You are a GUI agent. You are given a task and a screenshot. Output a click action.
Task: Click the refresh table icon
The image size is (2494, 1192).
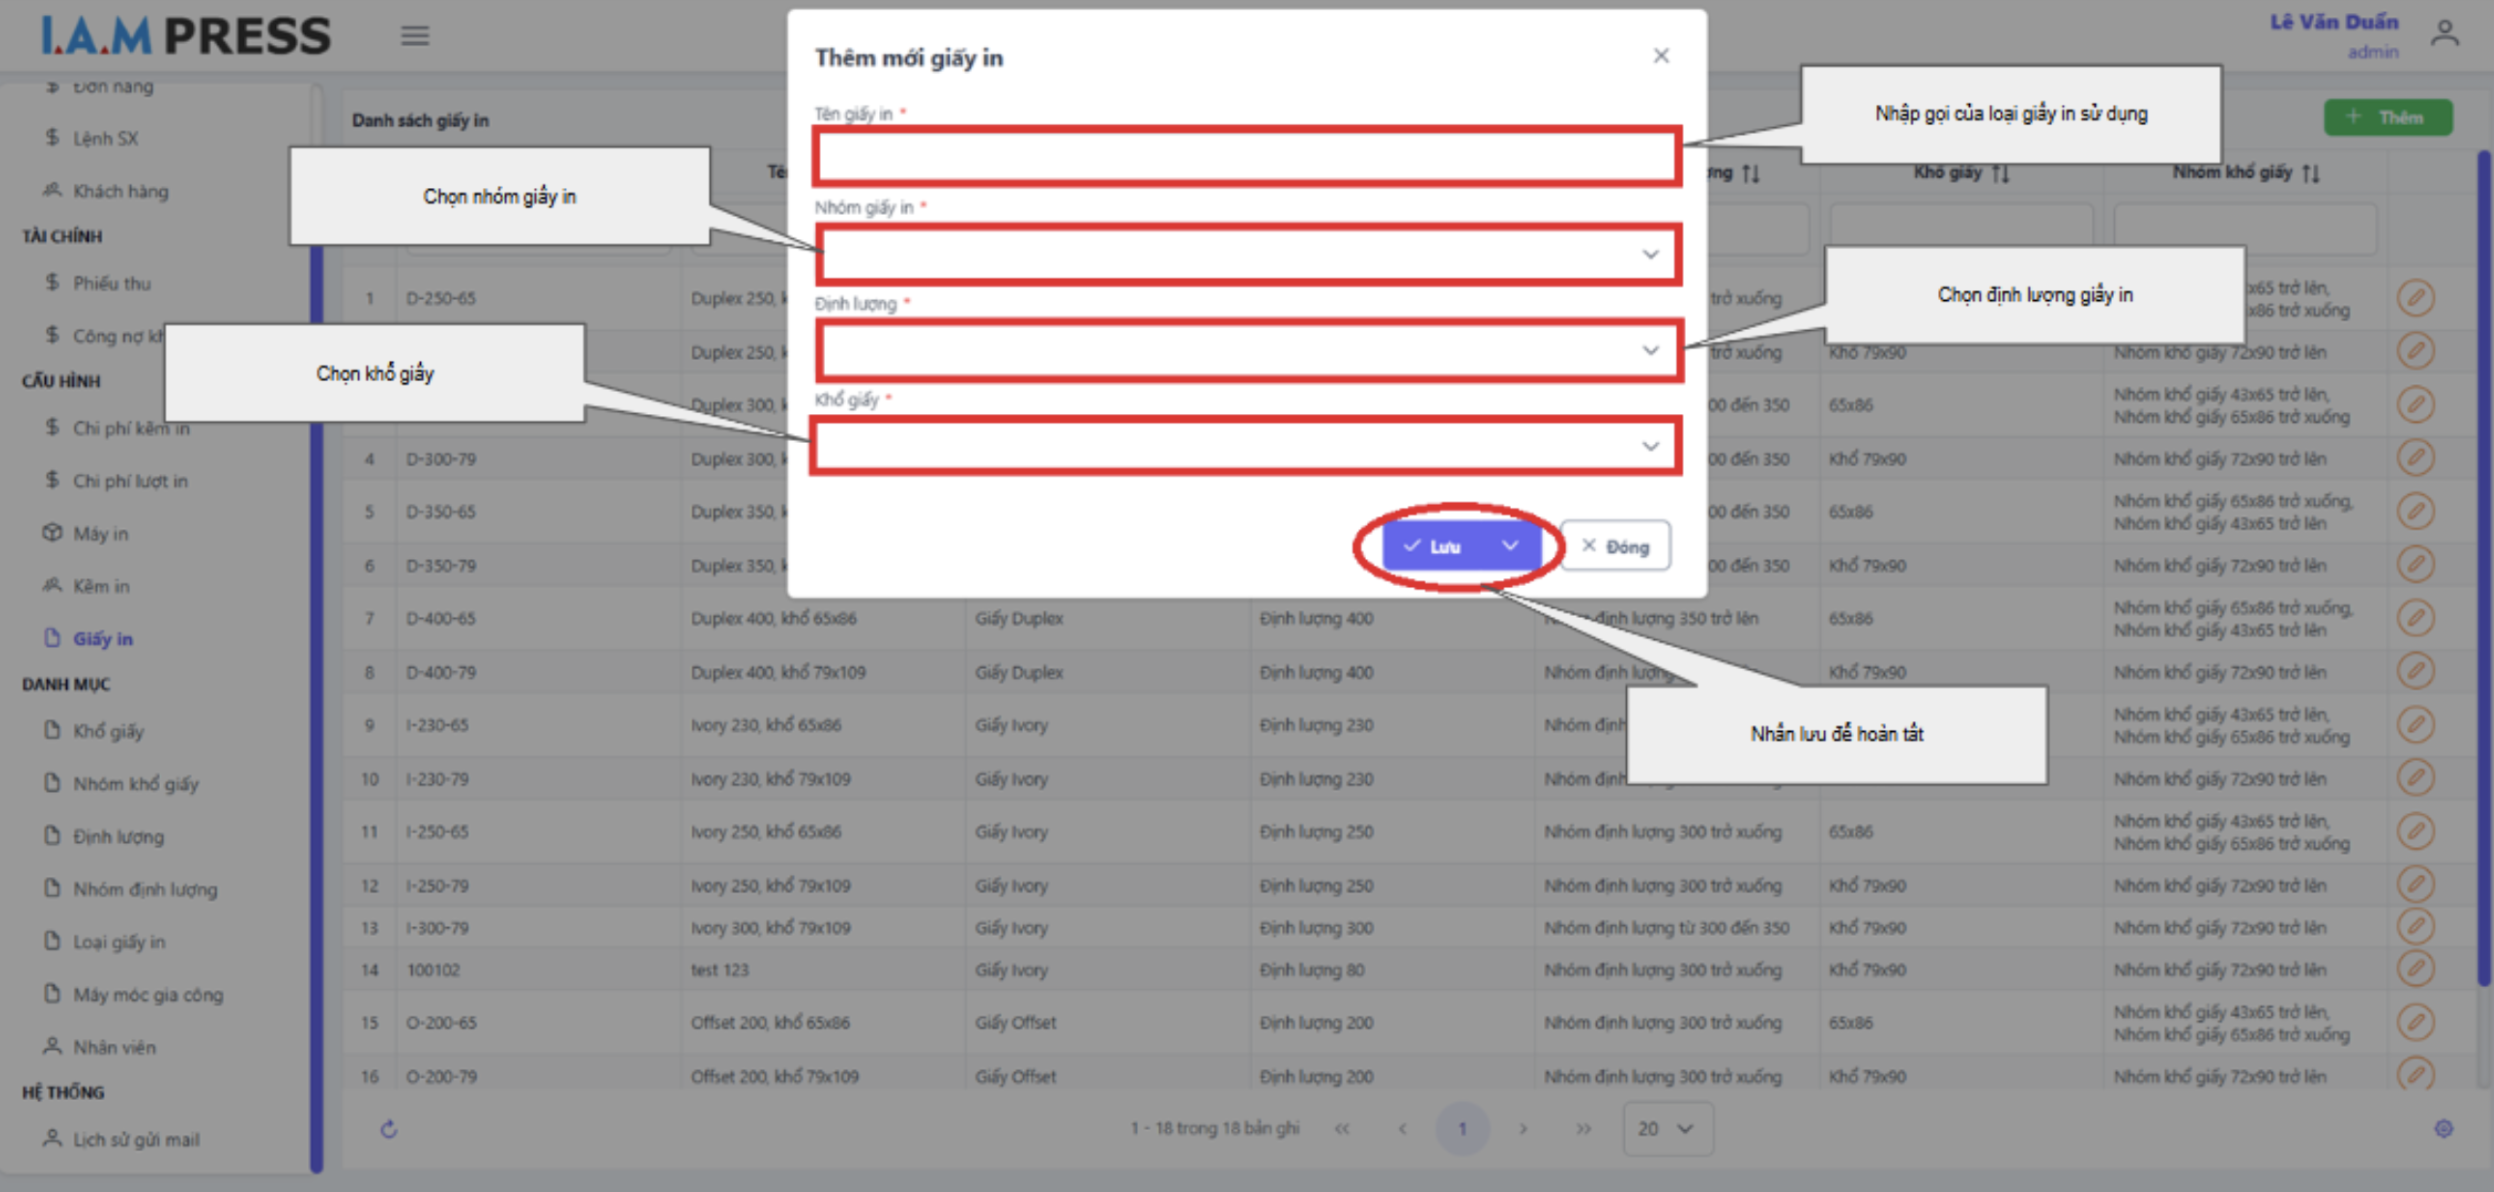[x=389, y=1129]
